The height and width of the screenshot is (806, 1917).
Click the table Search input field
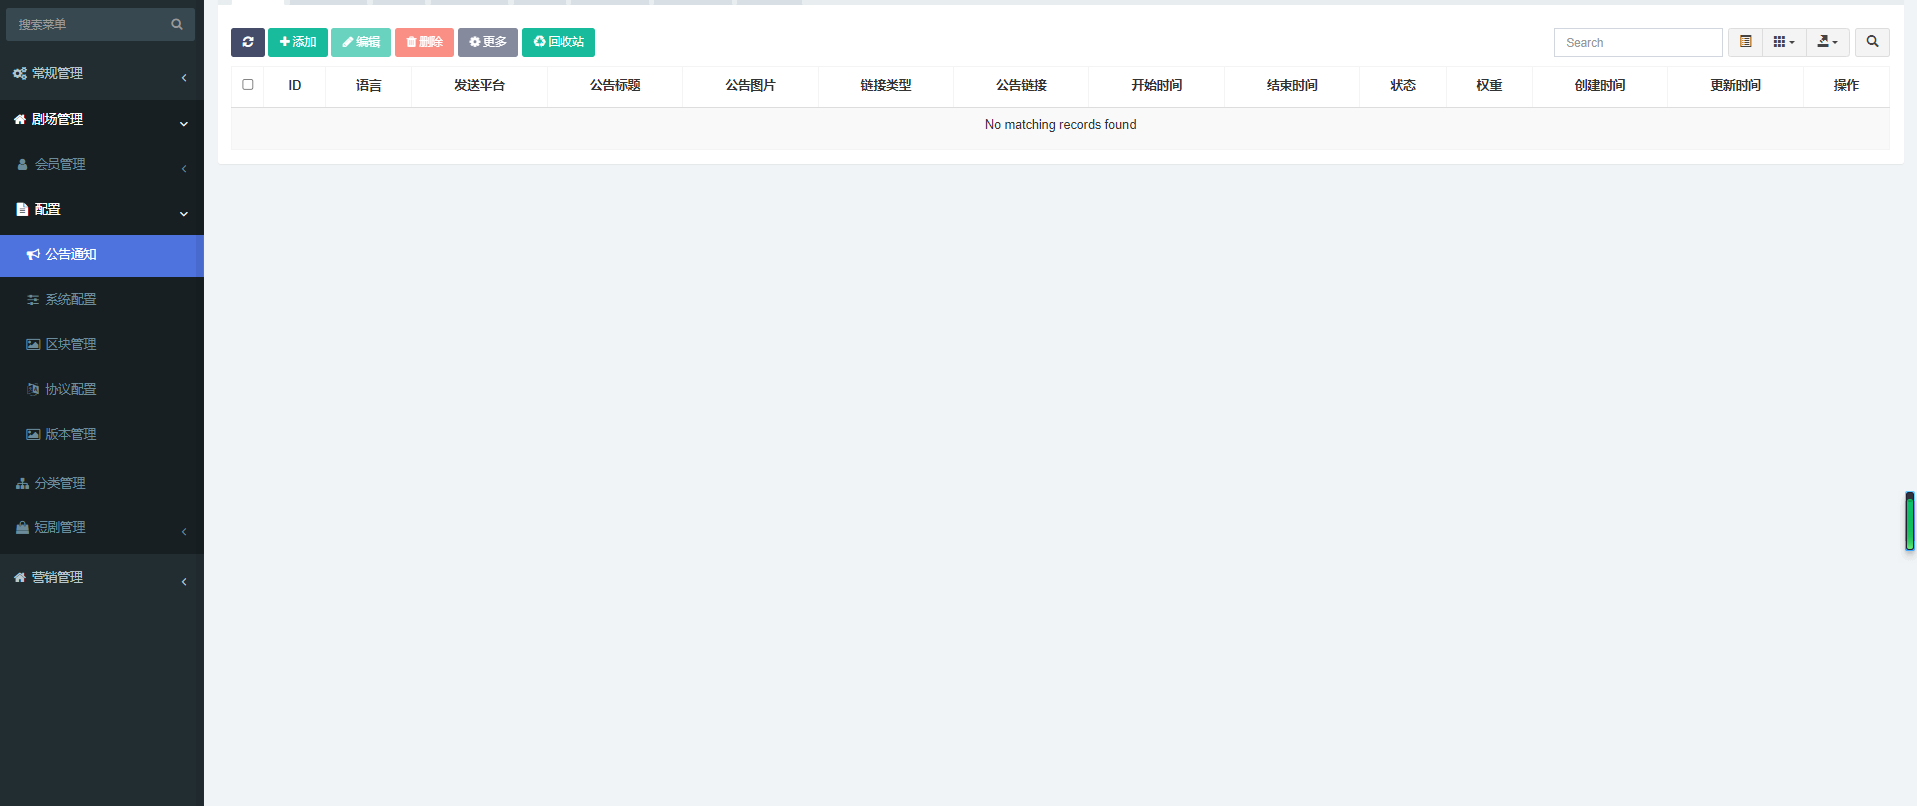pos(1637,42)
